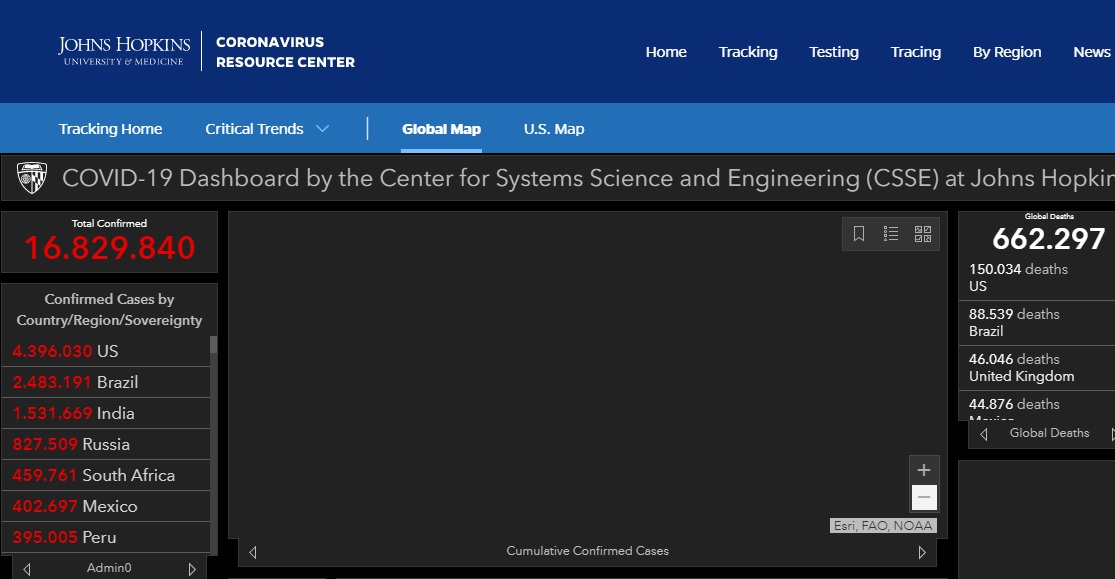
Task: Open the map legend list icon
Action: [891, 233]
